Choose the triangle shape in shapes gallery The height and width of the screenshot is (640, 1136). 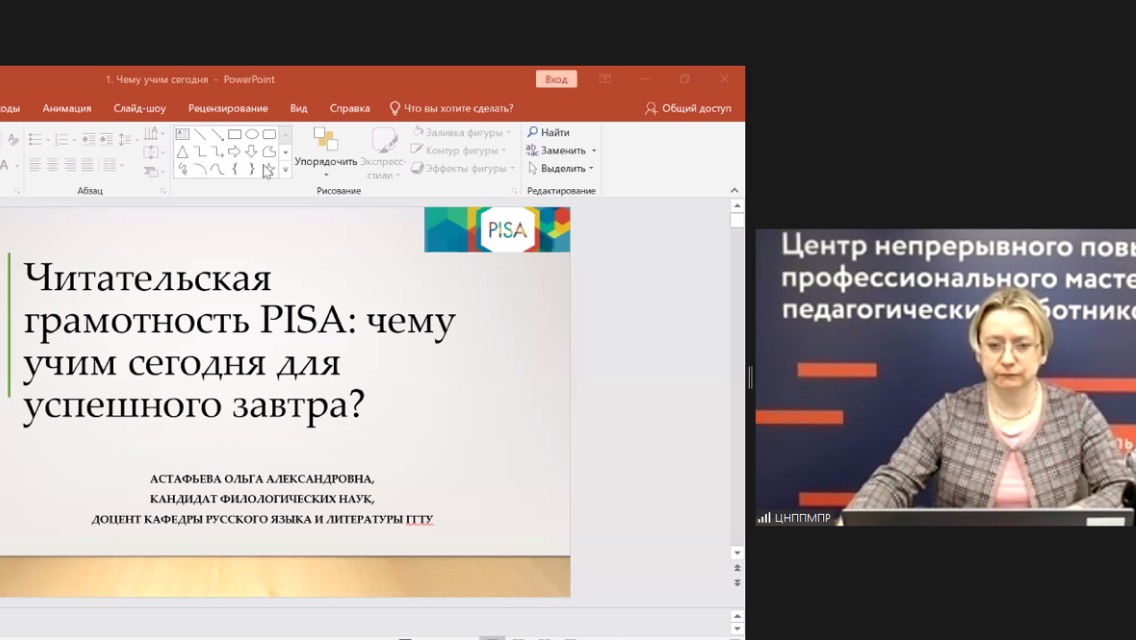pyautogui.click(x=183, y=152)
